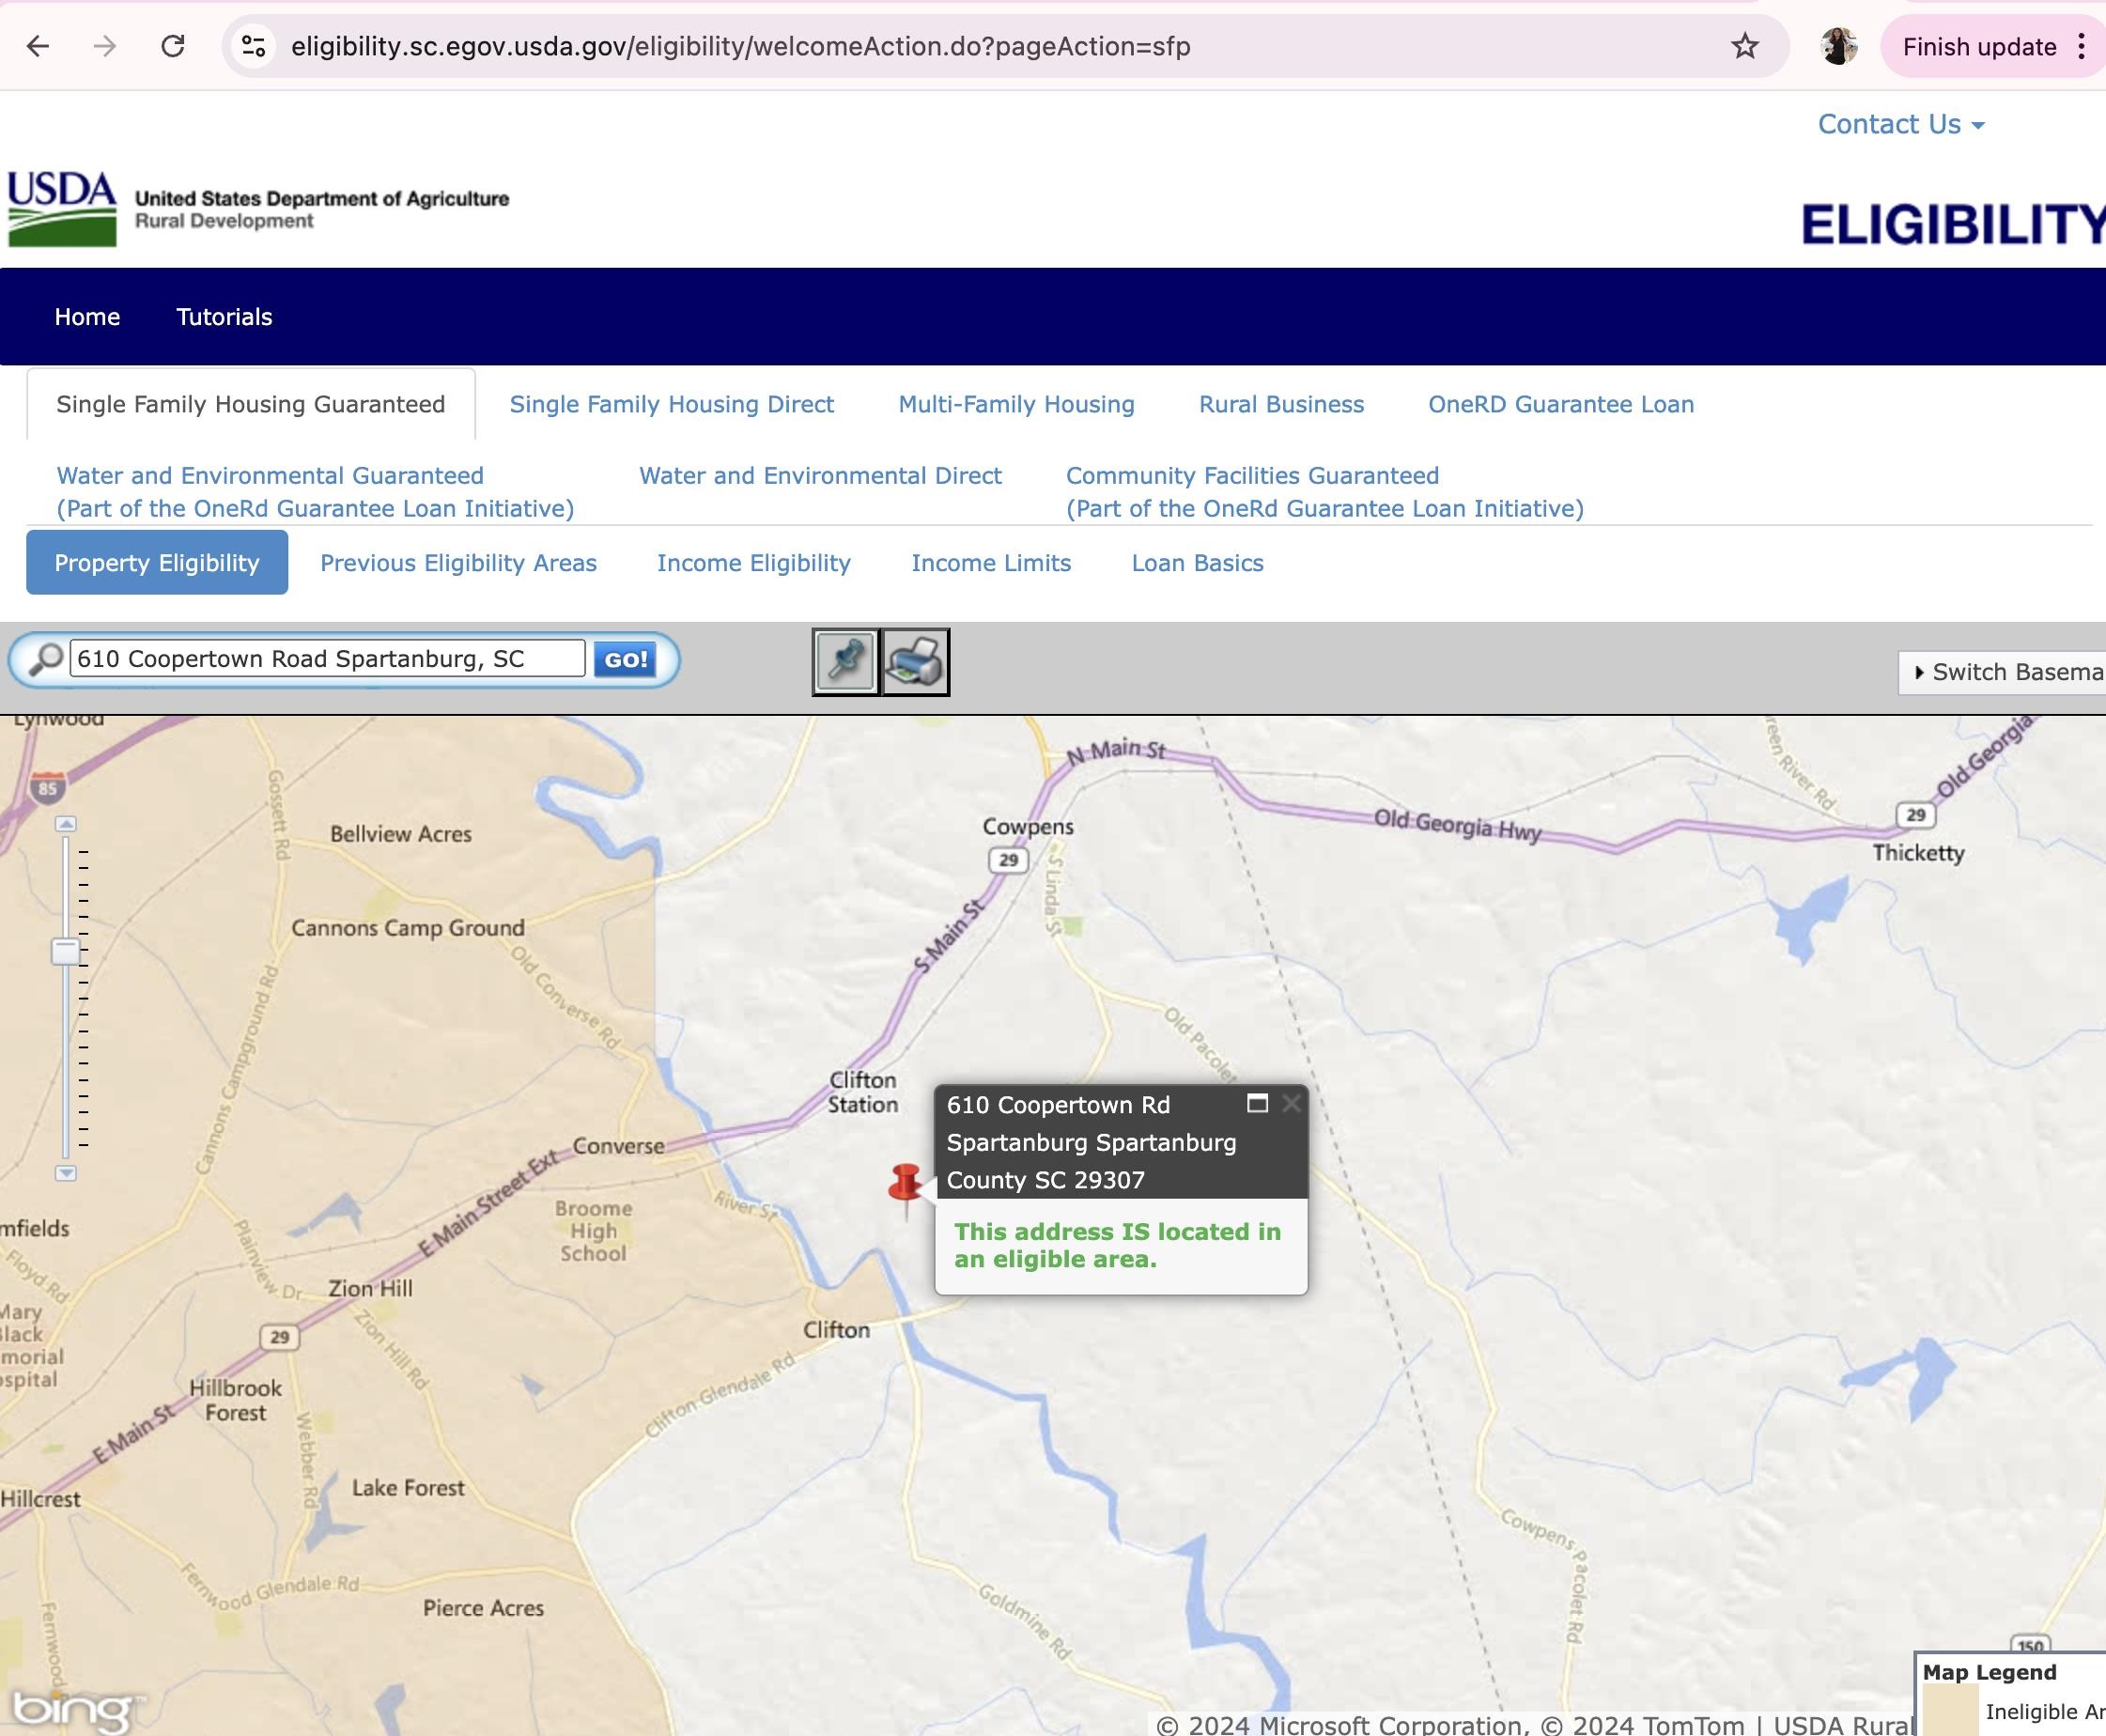Image resolution: width=2106 pixels, height=1736 pixels.
Task: Open the Income Limits sub-tab
Action: [991, 563]
